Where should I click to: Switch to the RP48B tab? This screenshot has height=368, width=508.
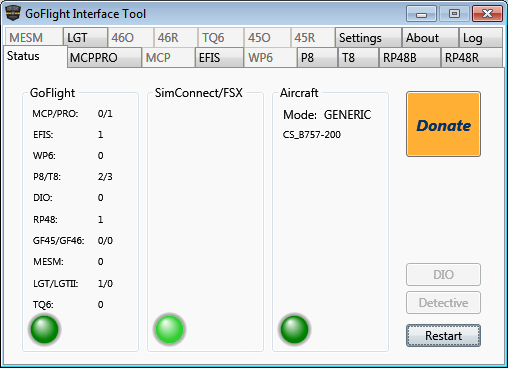tap(410, 58)
